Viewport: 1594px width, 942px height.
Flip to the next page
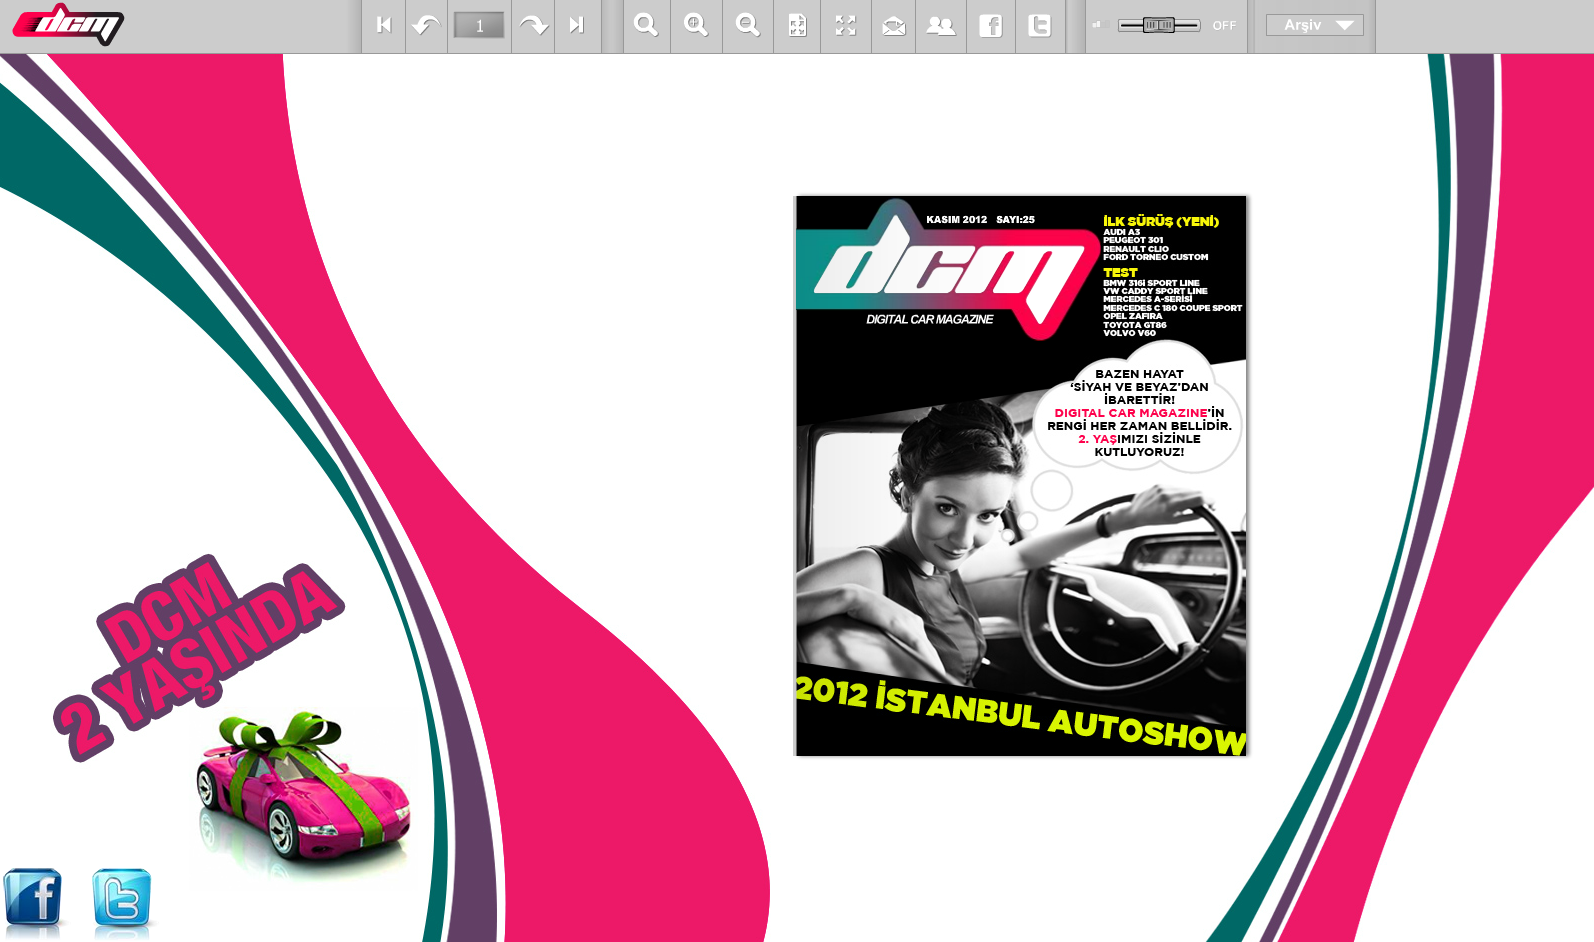point(533,26)
